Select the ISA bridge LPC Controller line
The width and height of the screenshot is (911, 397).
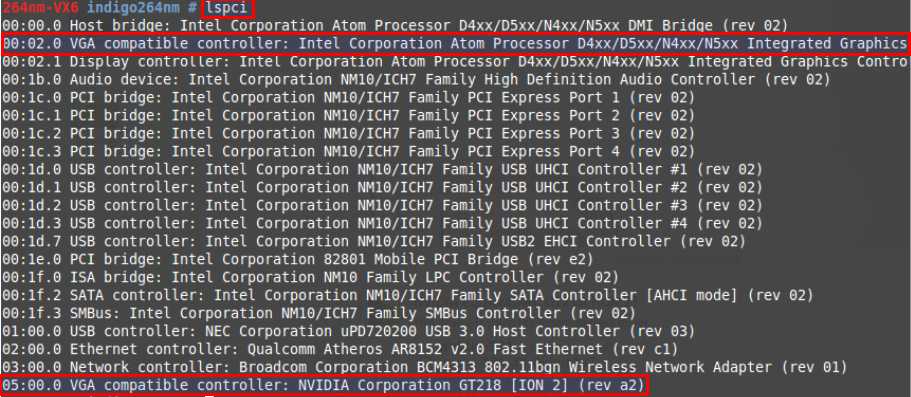point(310,277)
